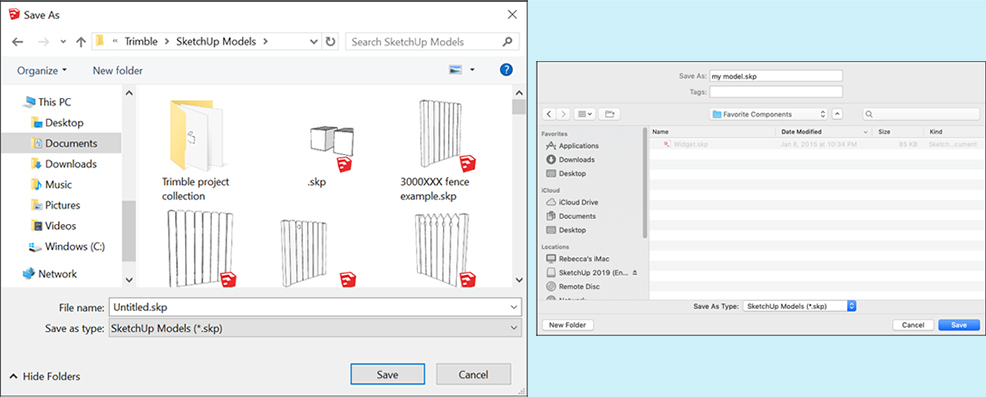Refresh the SketchUp Models folder view
This screenshot has width=986, height=397.
tap(330, 42)
